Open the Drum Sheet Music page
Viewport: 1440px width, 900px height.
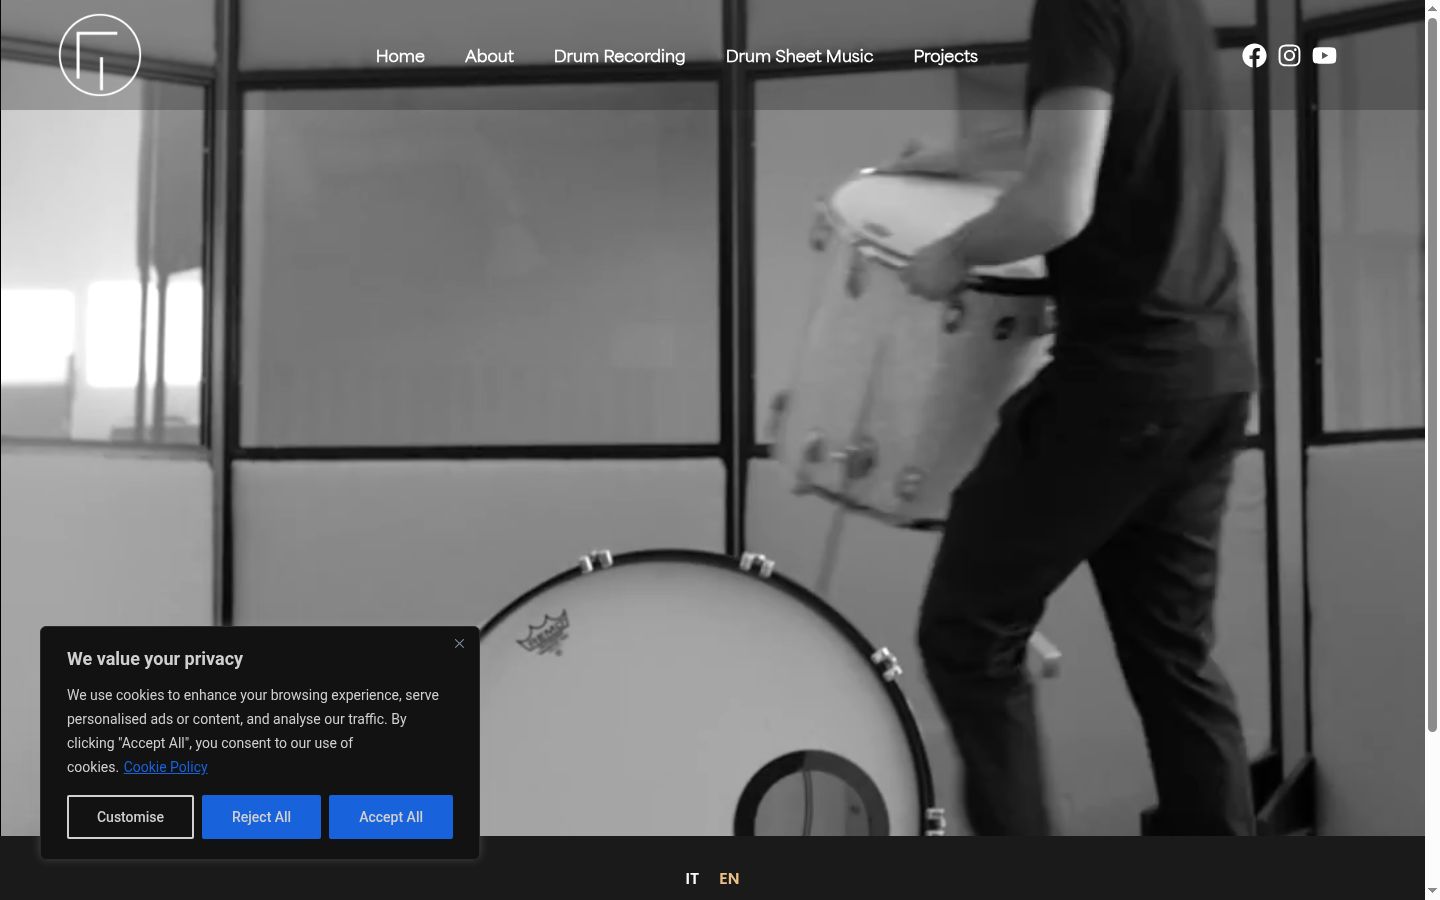[799, 56]
